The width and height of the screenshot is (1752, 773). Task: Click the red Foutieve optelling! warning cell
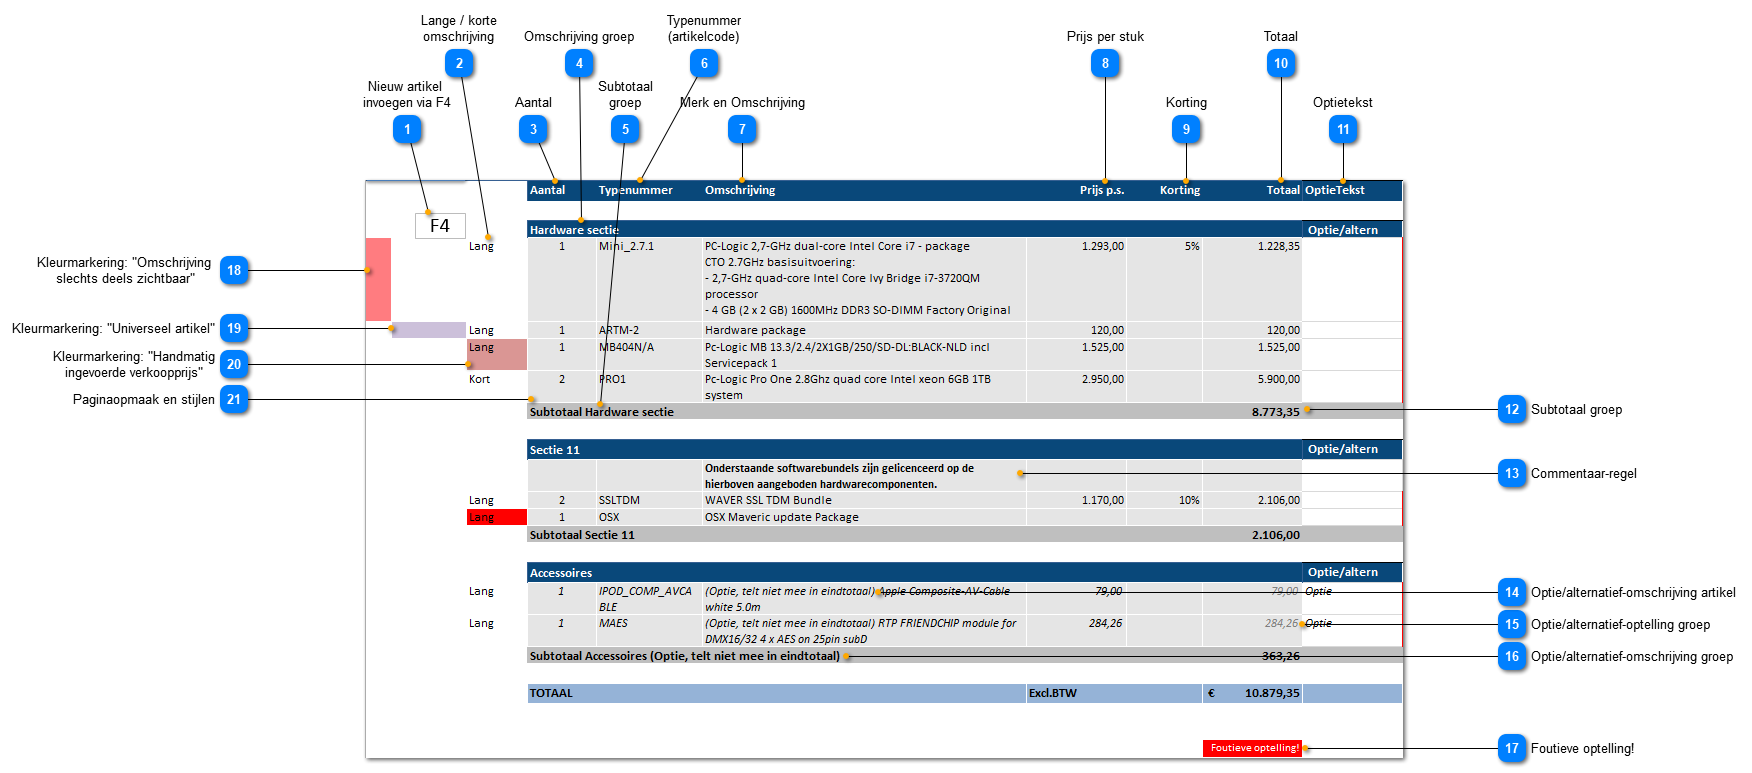1253,748
